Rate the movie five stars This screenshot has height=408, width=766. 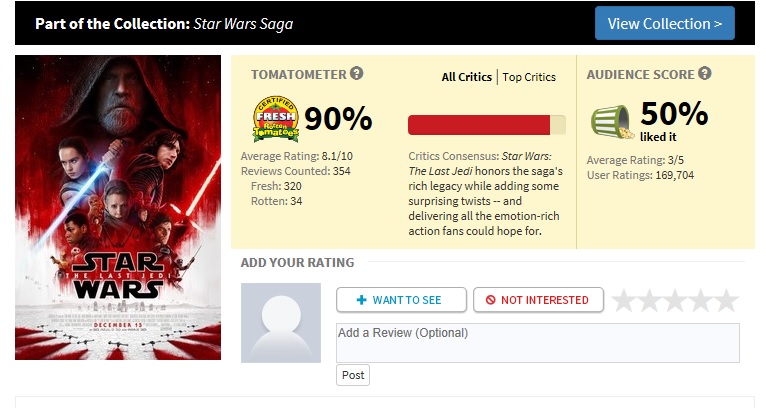point(726,300)
